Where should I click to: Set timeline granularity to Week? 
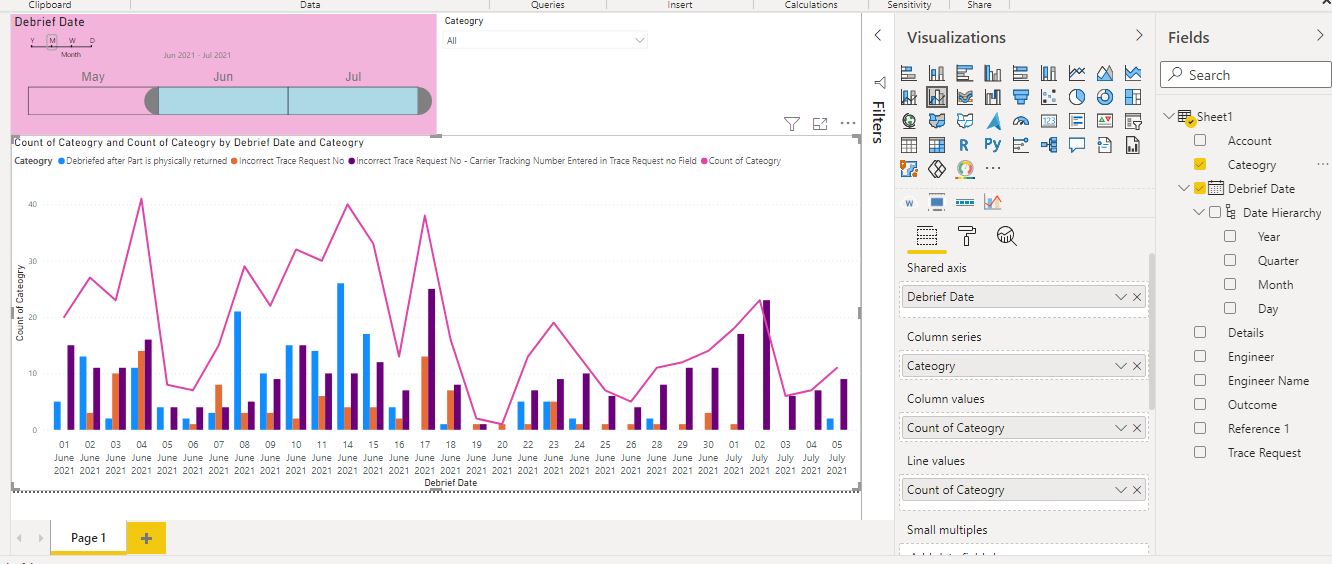coord(72,41)
